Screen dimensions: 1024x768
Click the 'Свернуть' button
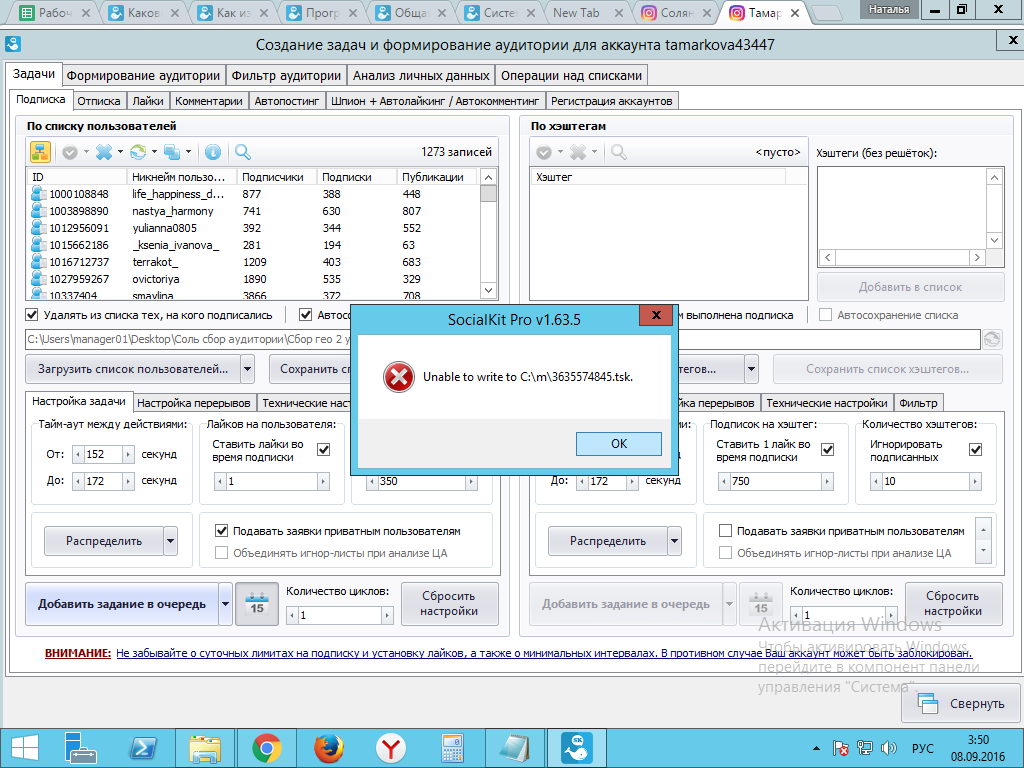[961, 703]
